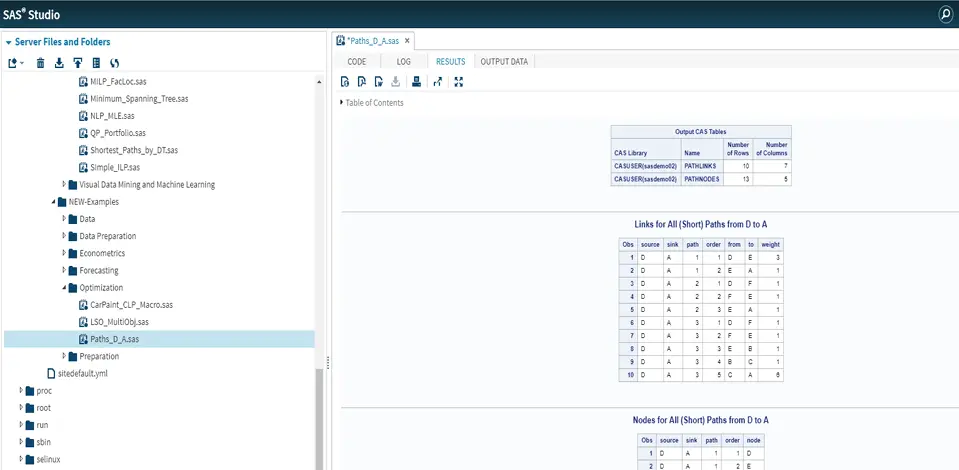Click 'Number of Rows' column header
The height and width of the screenshot is (470, 959).
[738, 149]
